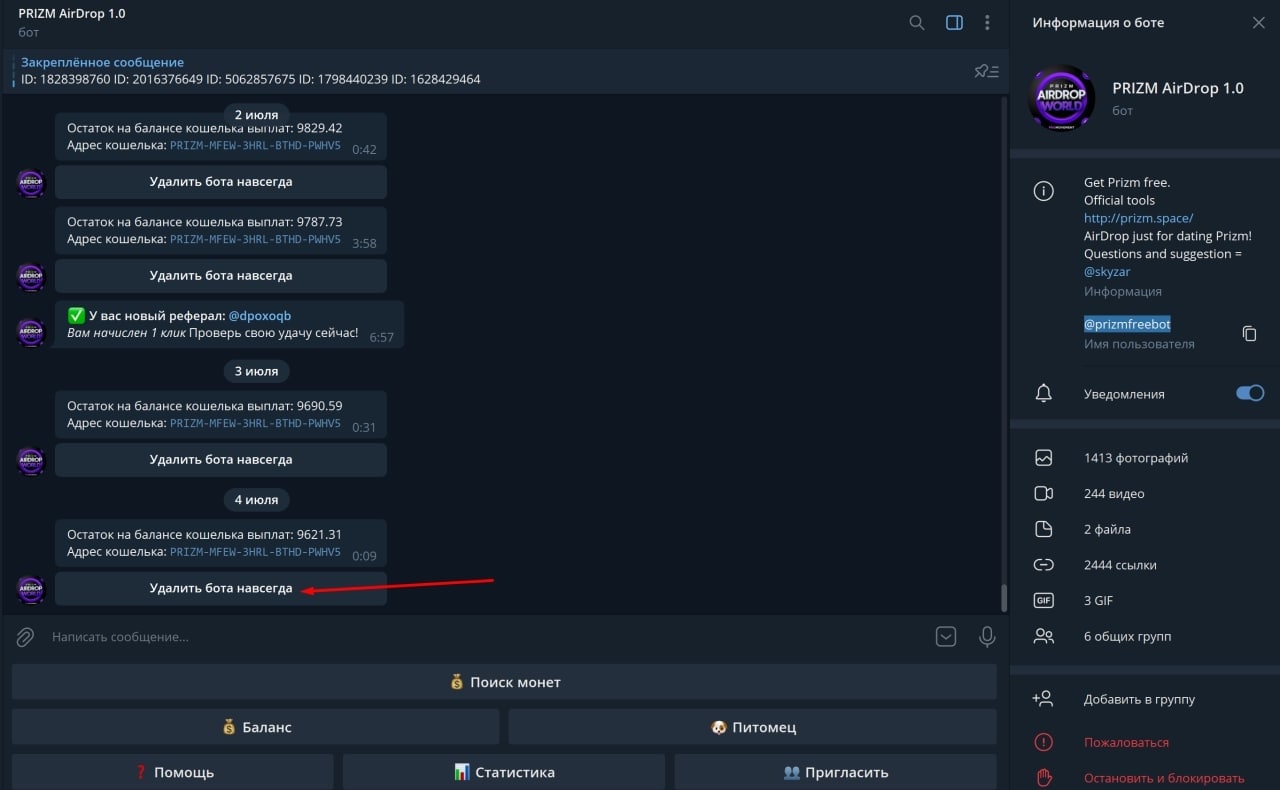
Task: Click the red hand block icon
Action: tap(1044, 778)
